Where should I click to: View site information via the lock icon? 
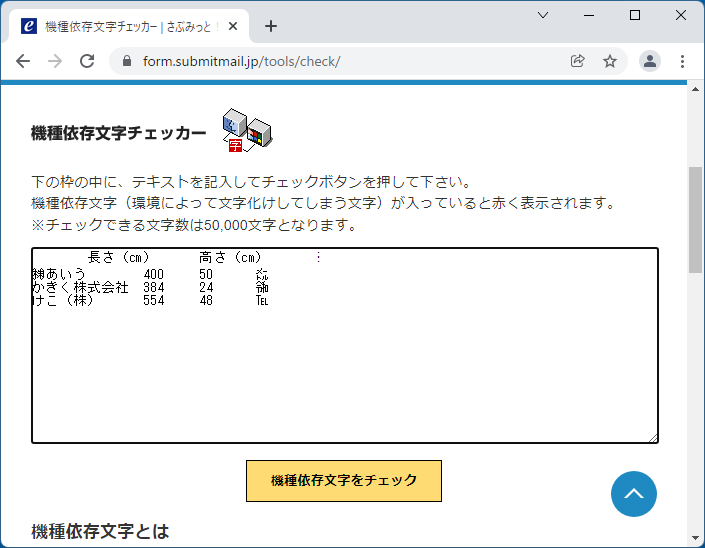[127, 61]
